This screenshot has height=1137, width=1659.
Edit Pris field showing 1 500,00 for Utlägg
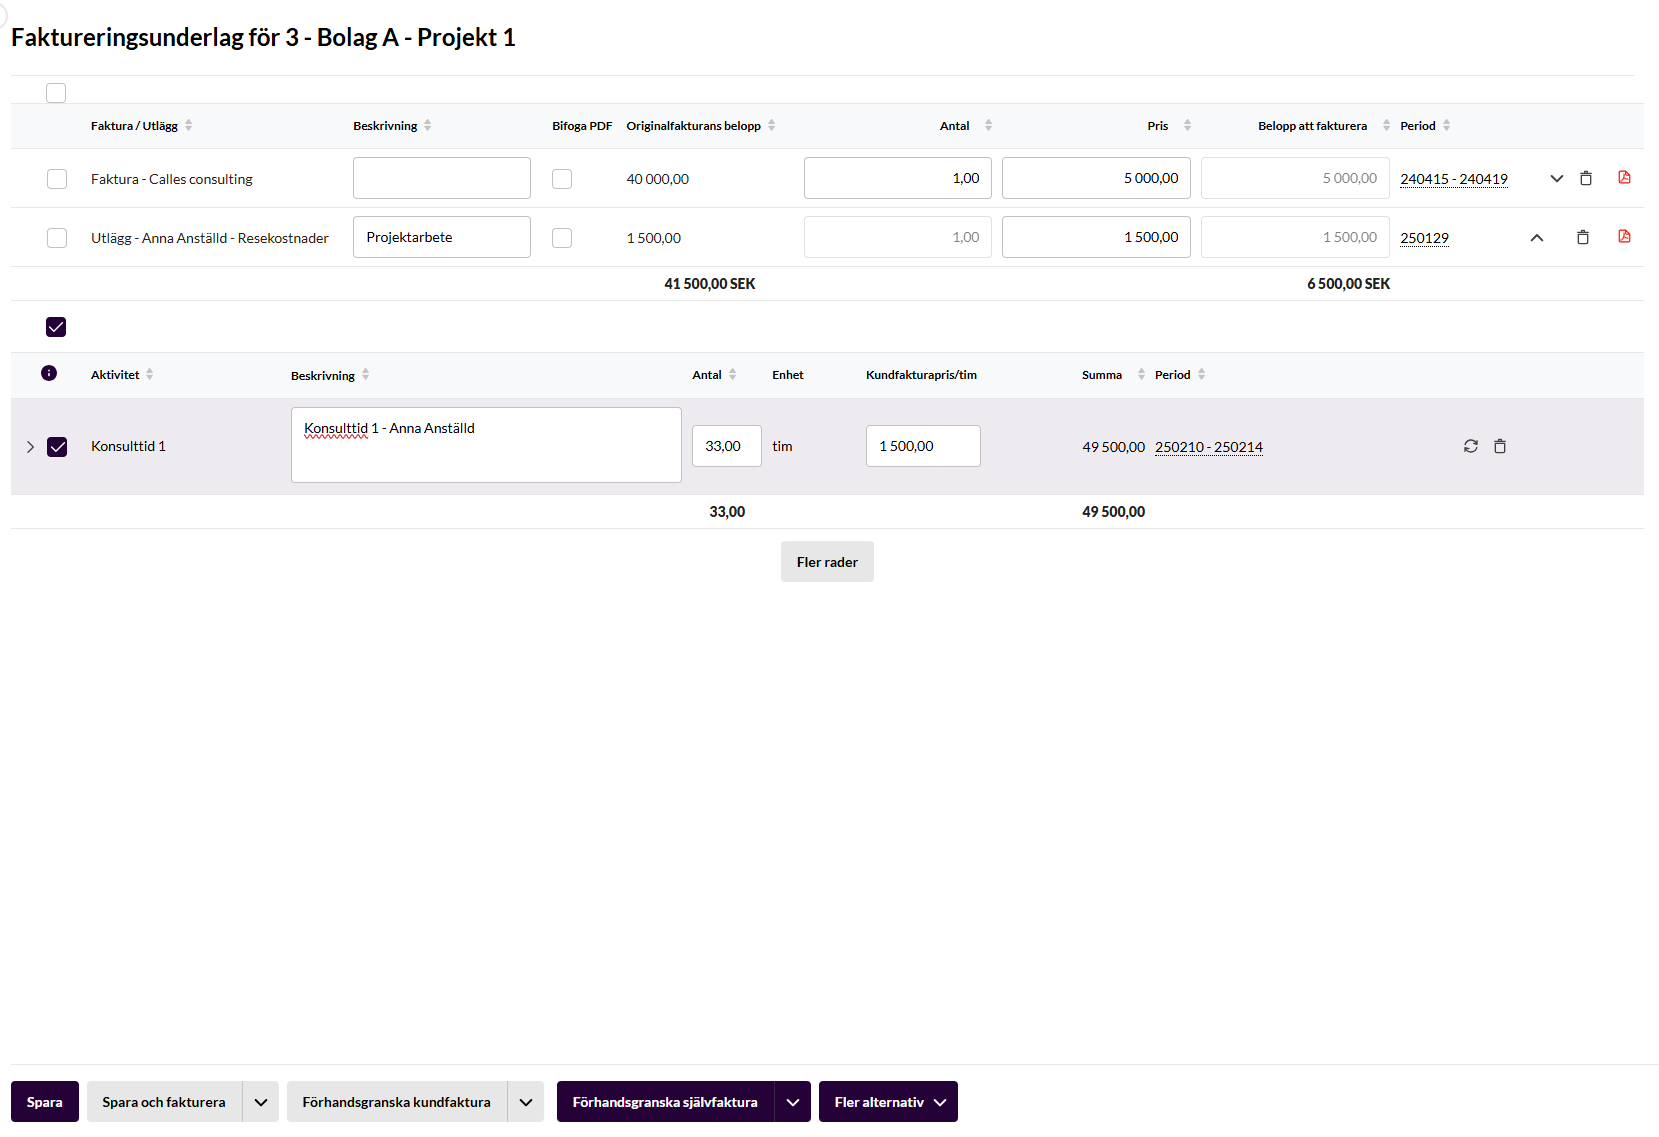click(x=1097, y=237)
